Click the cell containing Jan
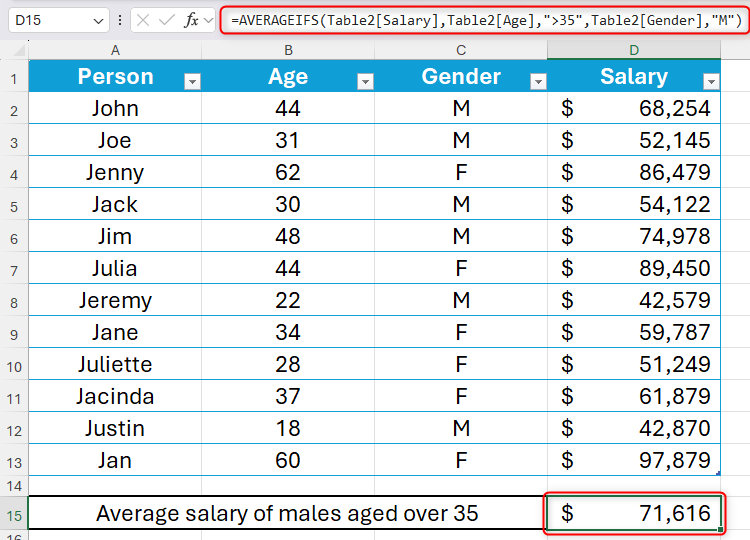 (x=115, y=461)
